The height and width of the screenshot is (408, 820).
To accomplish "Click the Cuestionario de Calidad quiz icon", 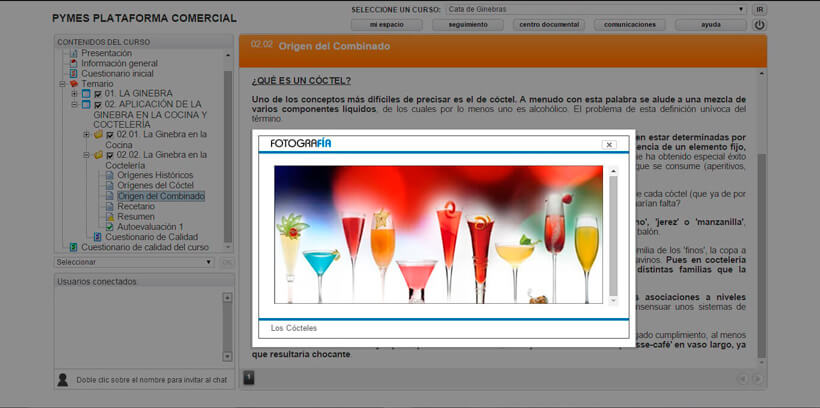I will pyautogui.click(x=97, y=237).
